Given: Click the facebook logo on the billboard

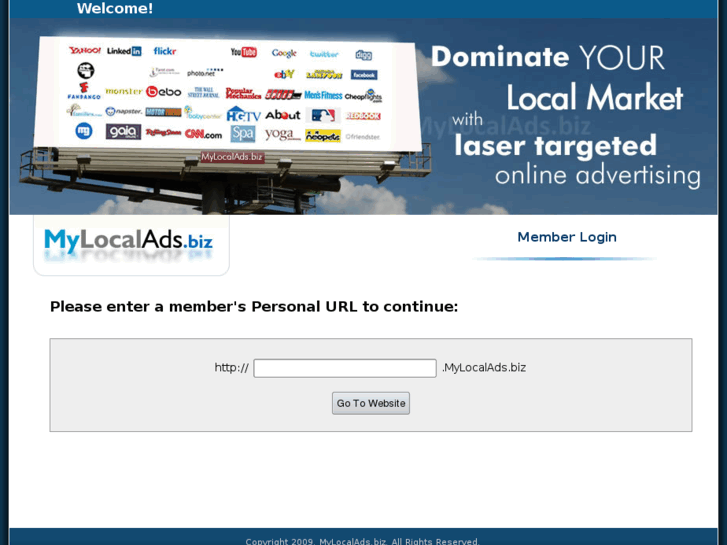Looking at the screenshot, I should point(364,75).
